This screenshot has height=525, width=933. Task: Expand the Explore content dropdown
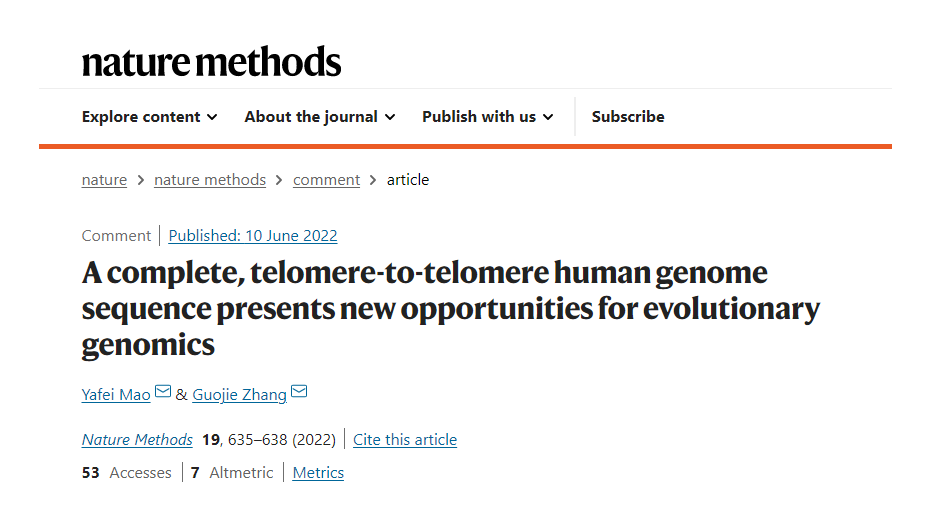pos(149,117)
